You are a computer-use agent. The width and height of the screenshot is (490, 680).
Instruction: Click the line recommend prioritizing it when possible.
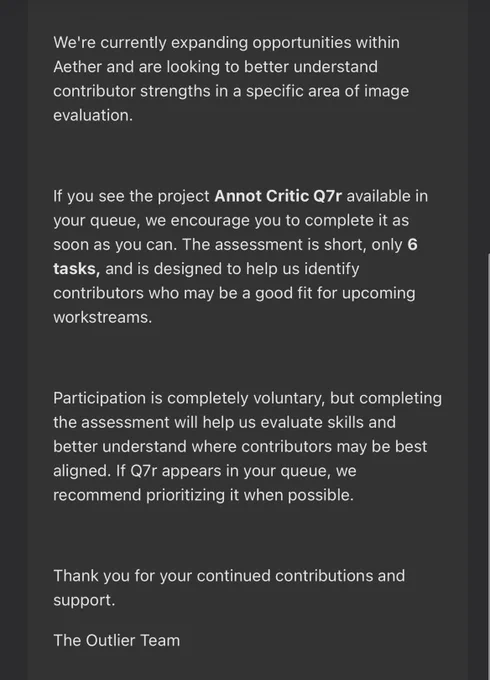203,495
